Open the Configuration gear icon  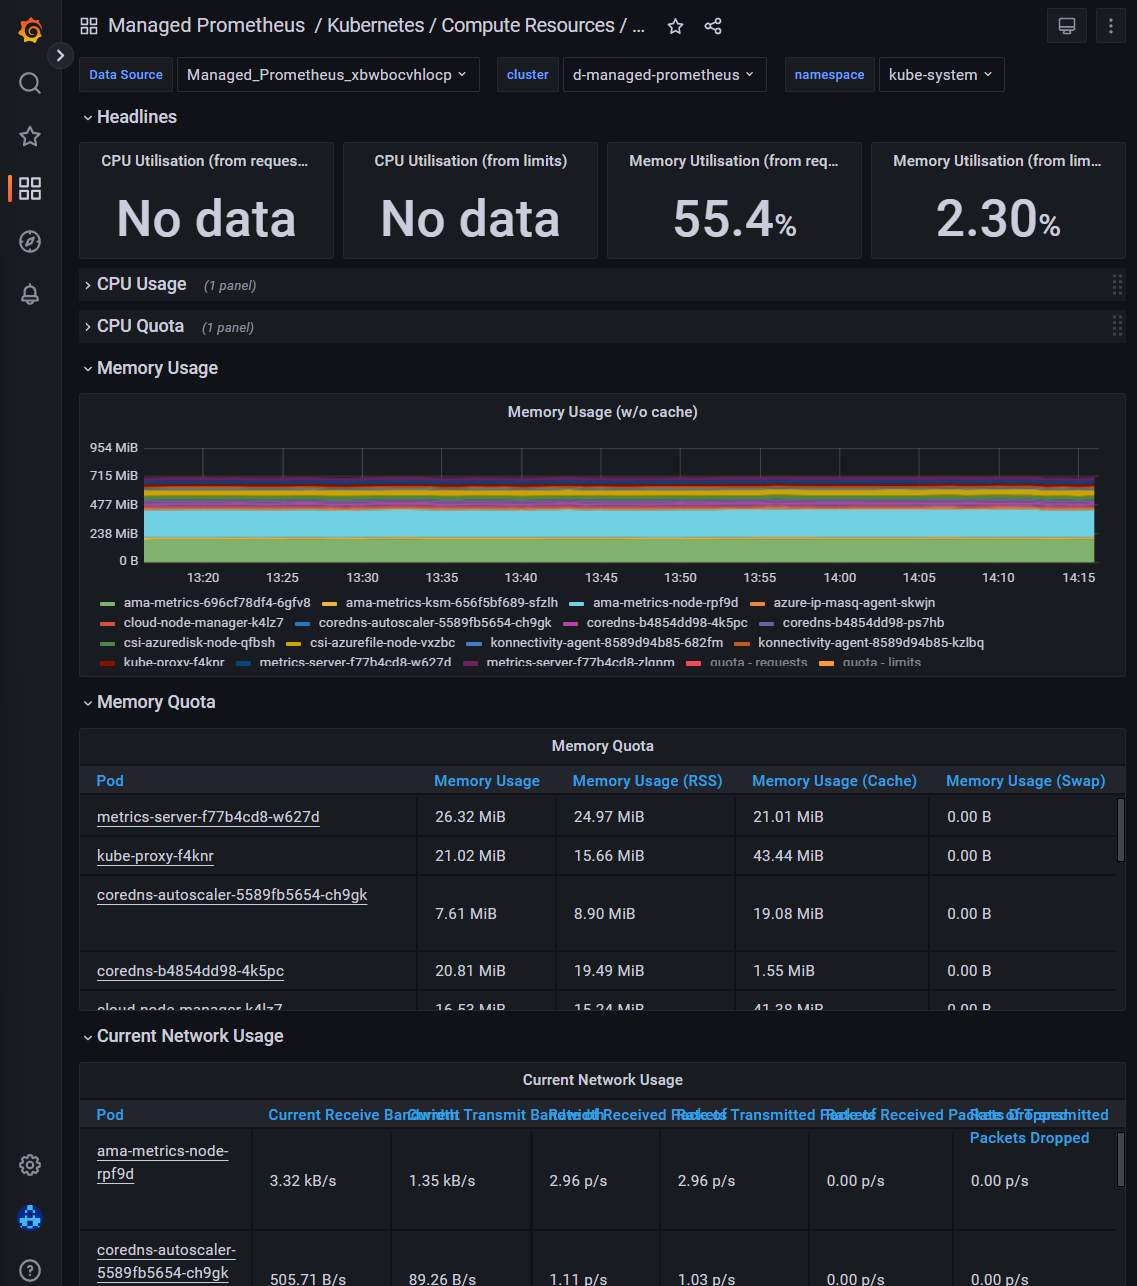pos(30,1165)
